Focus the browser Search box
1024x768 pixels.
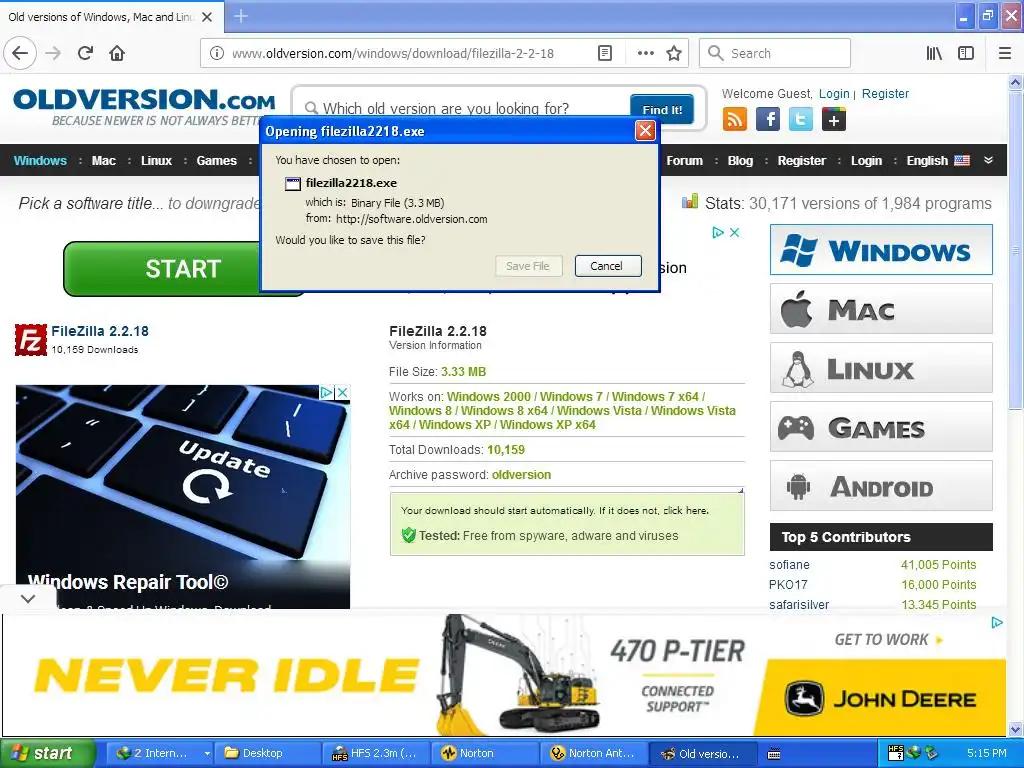click(x=775, y=53)
